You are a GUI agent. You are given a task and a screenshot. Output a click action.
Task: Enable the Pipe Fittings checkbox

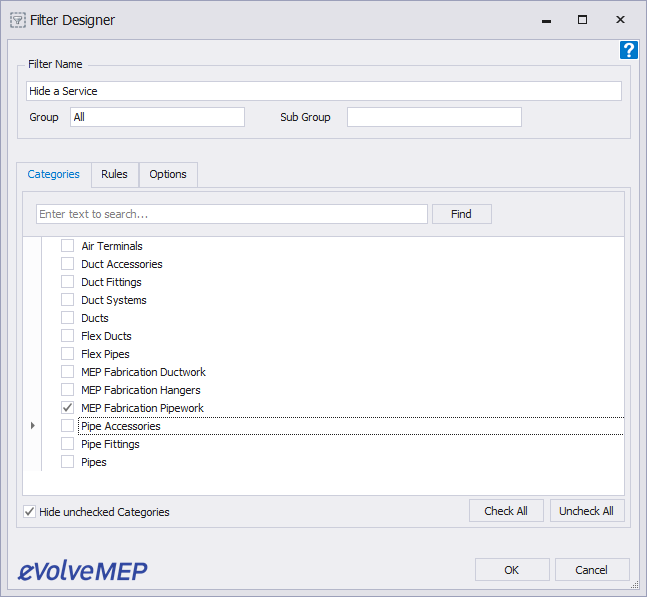coord(67,444)
